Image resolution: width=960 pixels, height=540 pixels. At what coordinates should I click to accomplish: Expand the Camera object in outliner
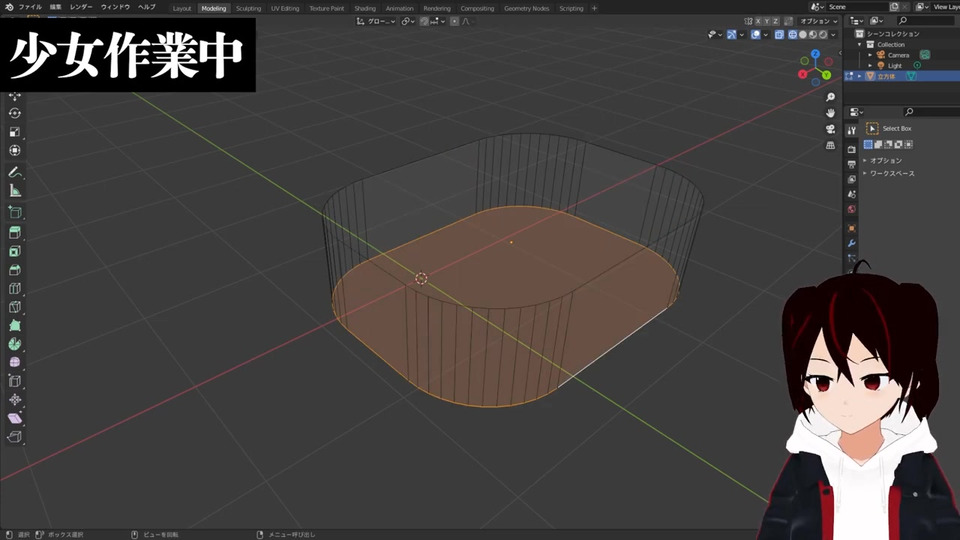pos(870,55)
